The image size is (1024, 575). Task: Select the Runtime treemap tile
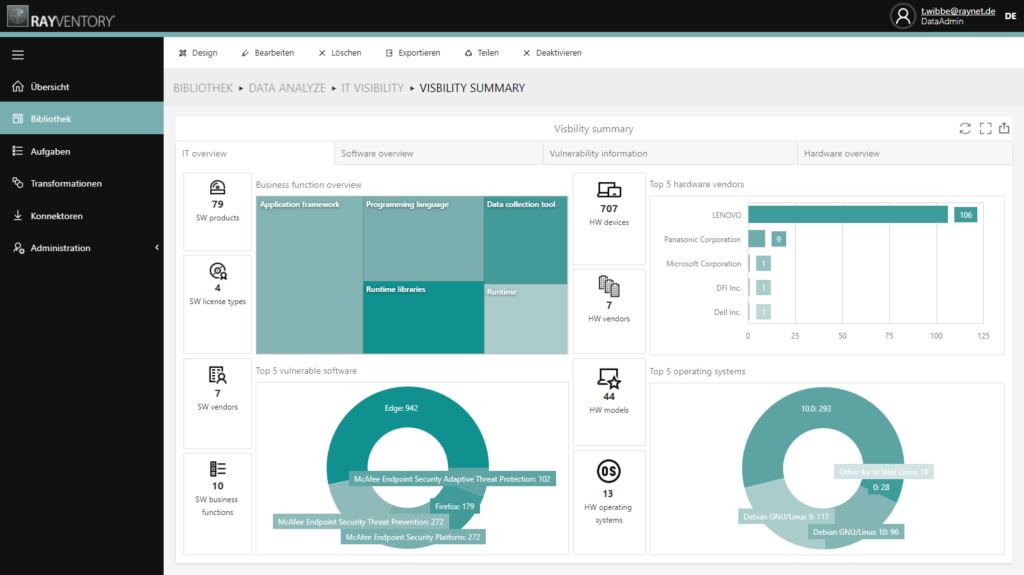pyautogui.click(x=526, y=320)
